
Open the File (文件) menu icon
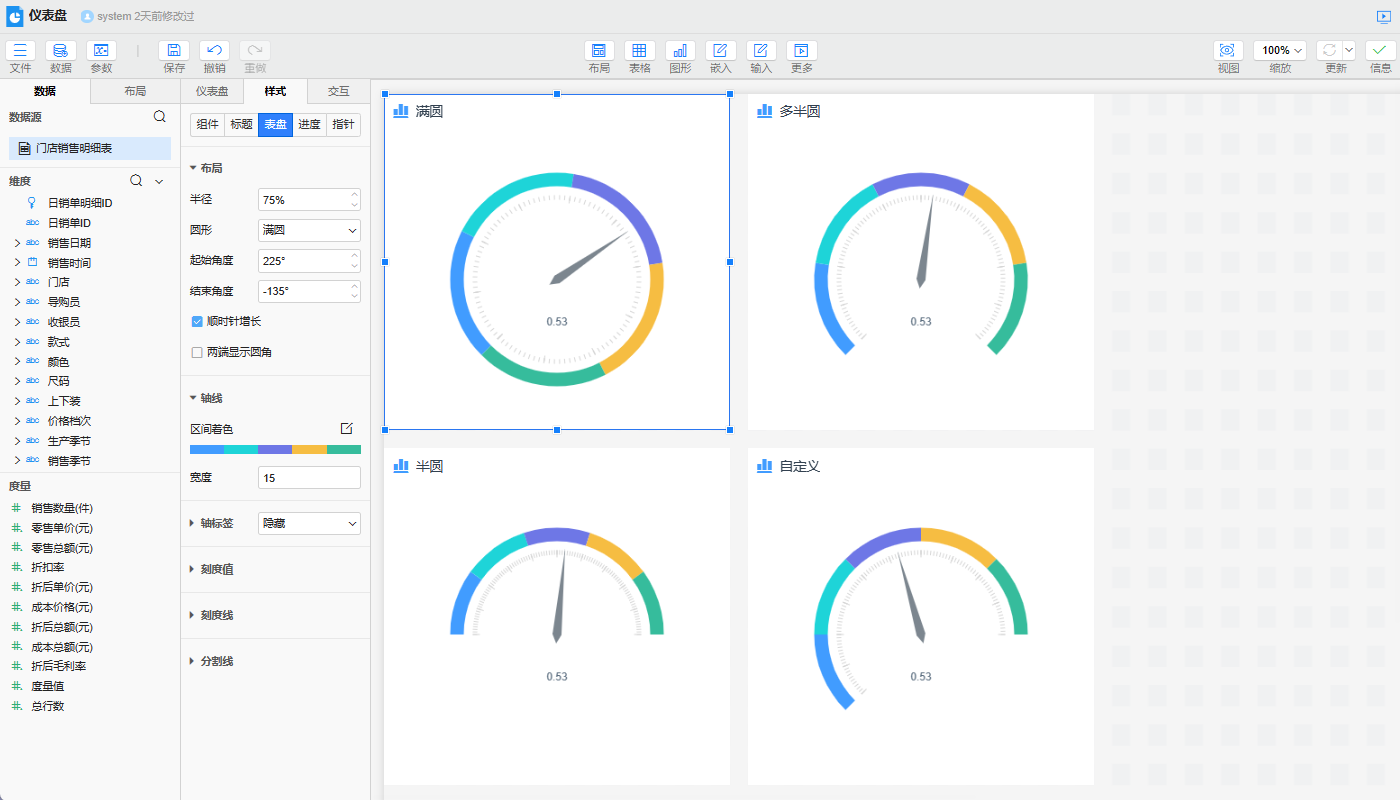pos(20,51)
